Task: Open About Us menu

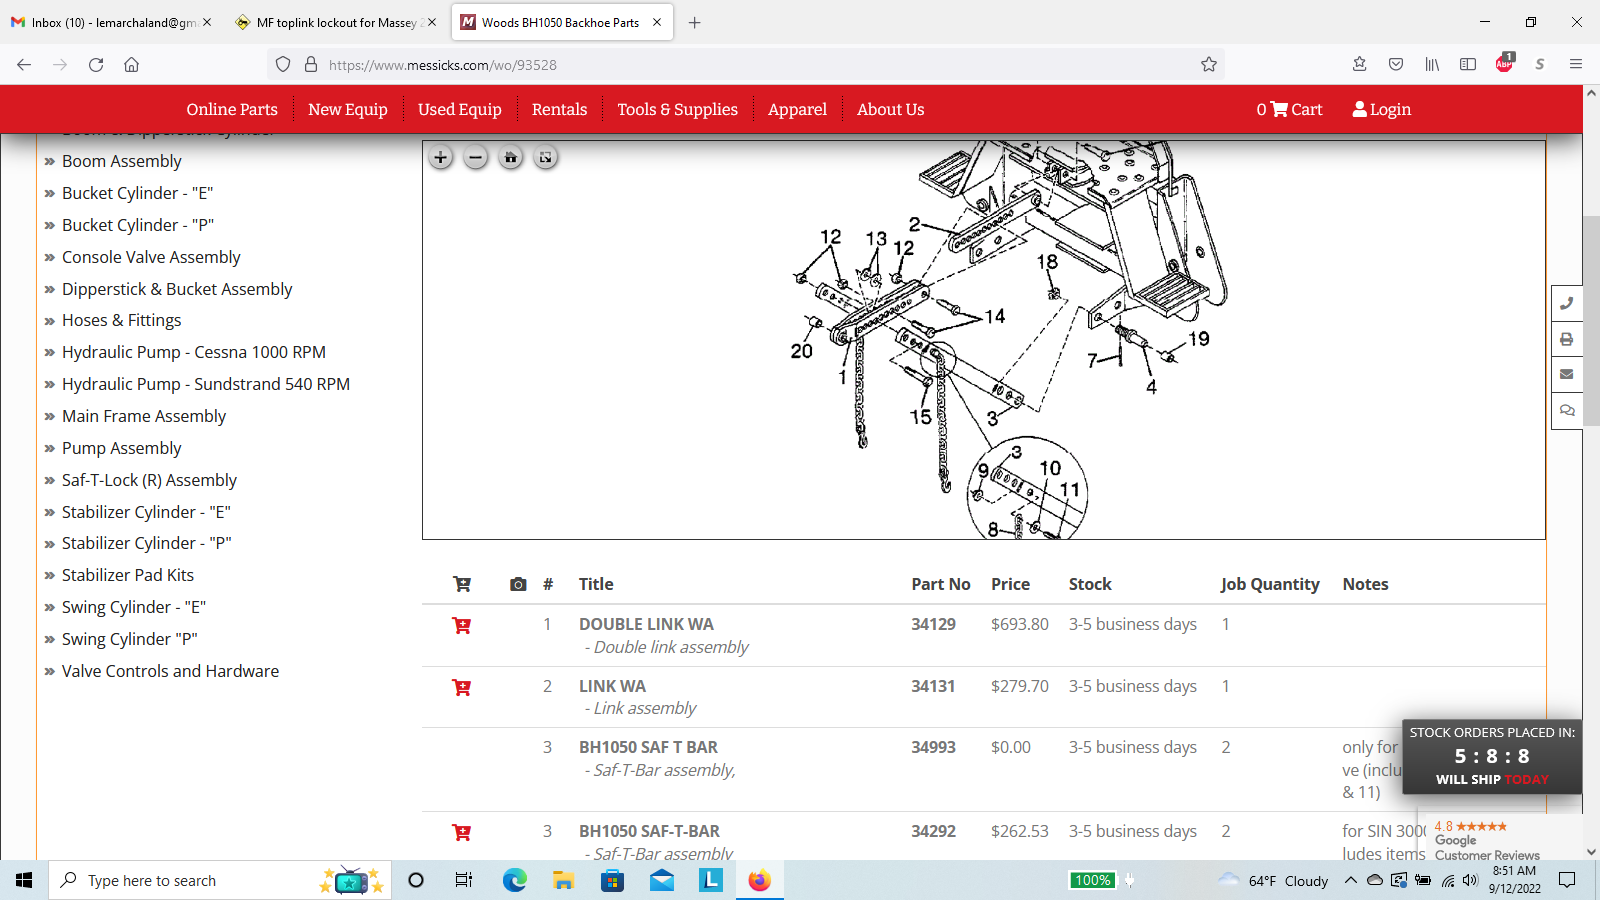Action: pos(890,109)
